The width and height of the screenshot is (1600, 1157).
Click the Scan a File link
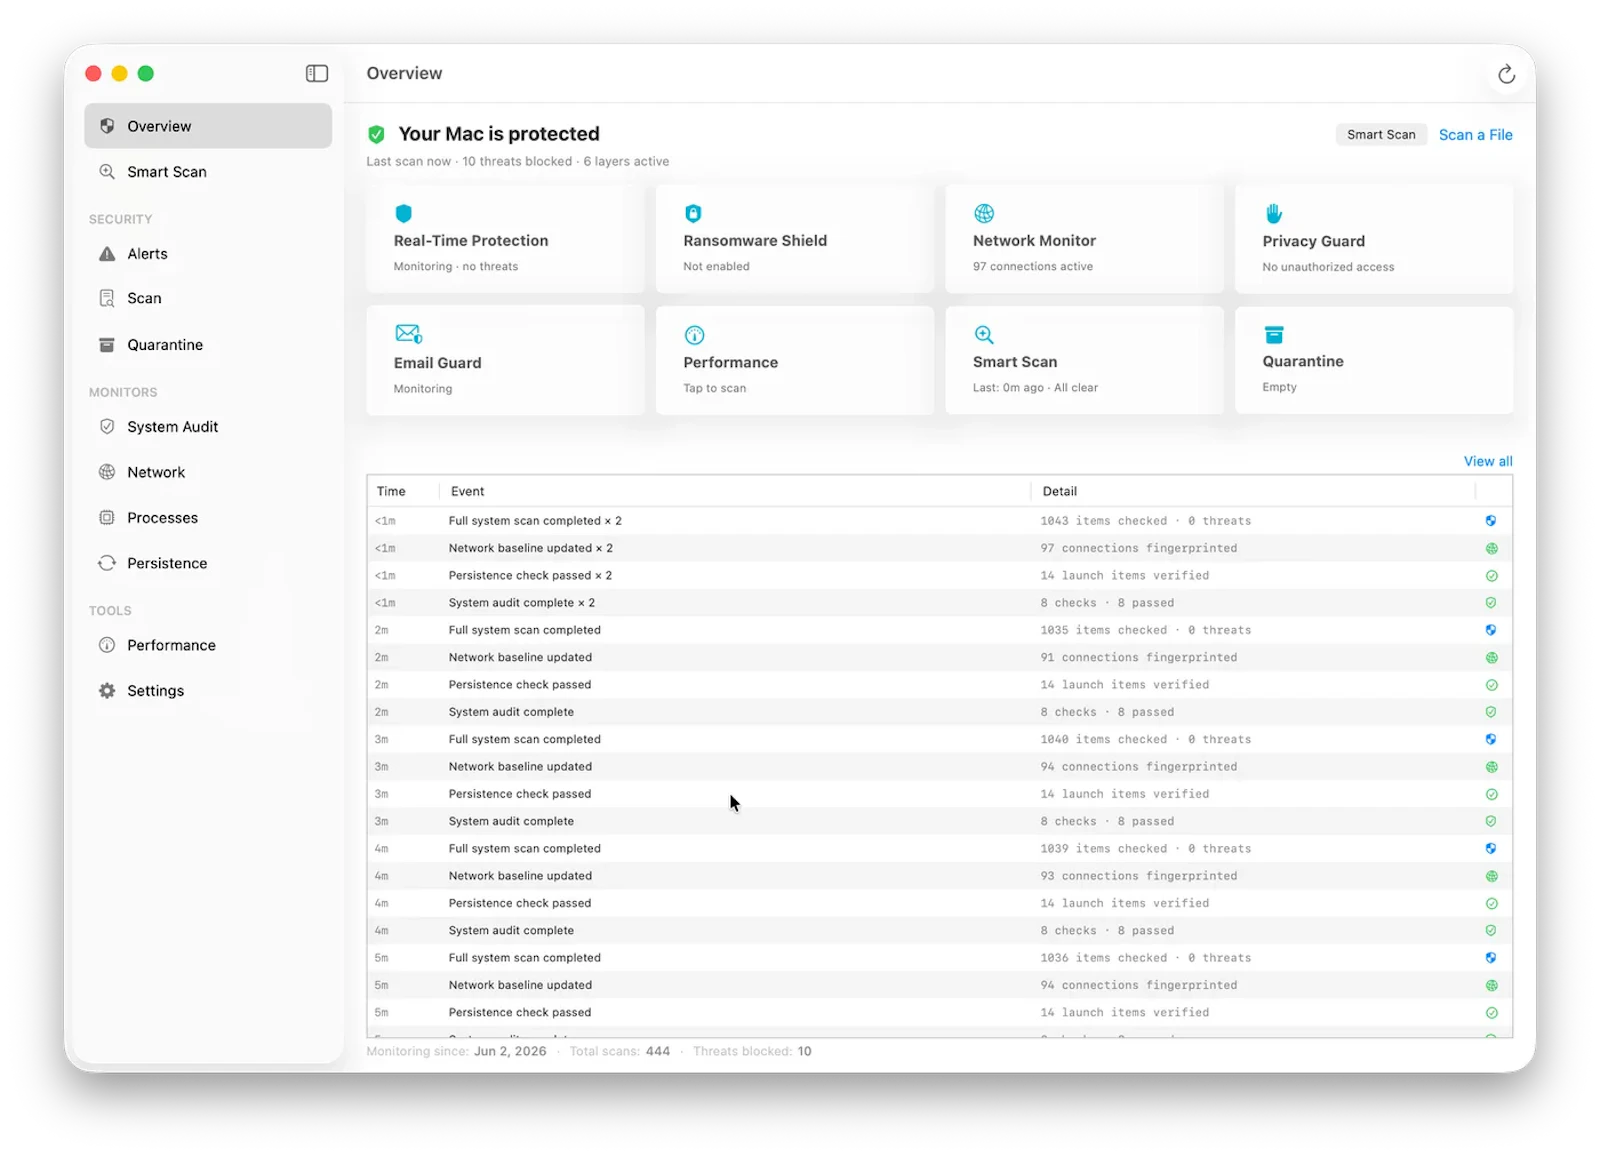coord(1475,135)
